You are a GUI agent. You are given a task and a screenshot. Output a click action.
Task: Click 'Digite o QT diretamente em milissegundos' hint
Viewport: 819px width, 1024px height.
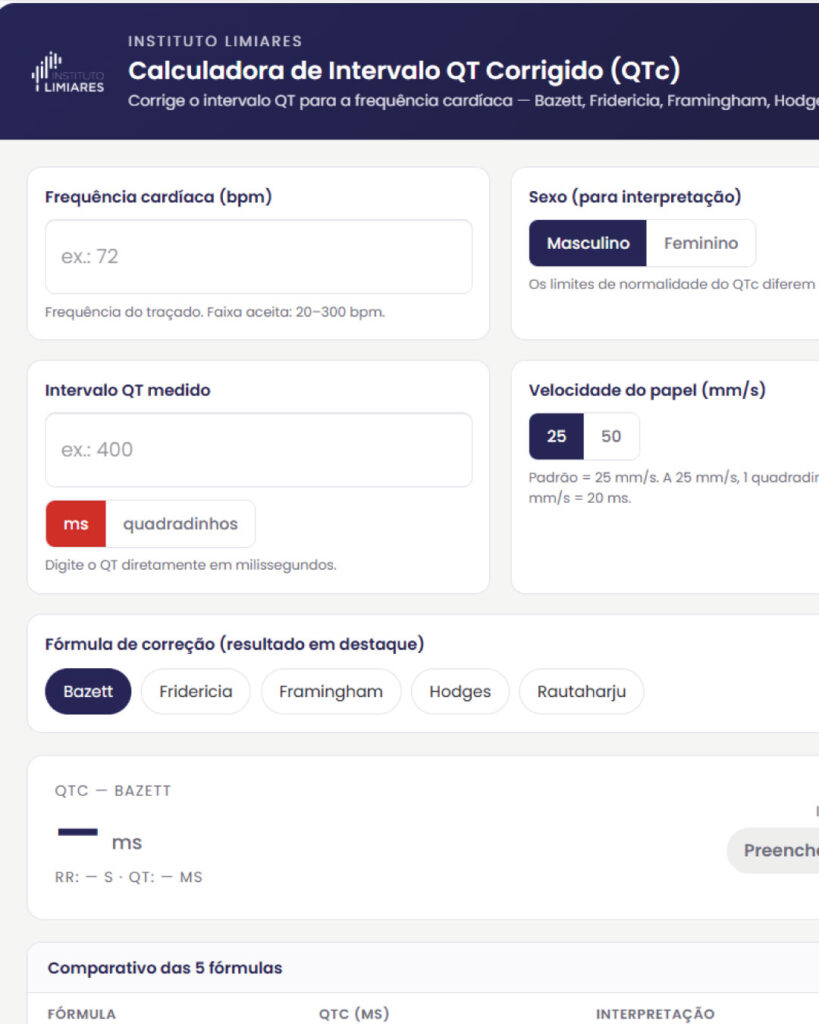click(x=191, y=565)
